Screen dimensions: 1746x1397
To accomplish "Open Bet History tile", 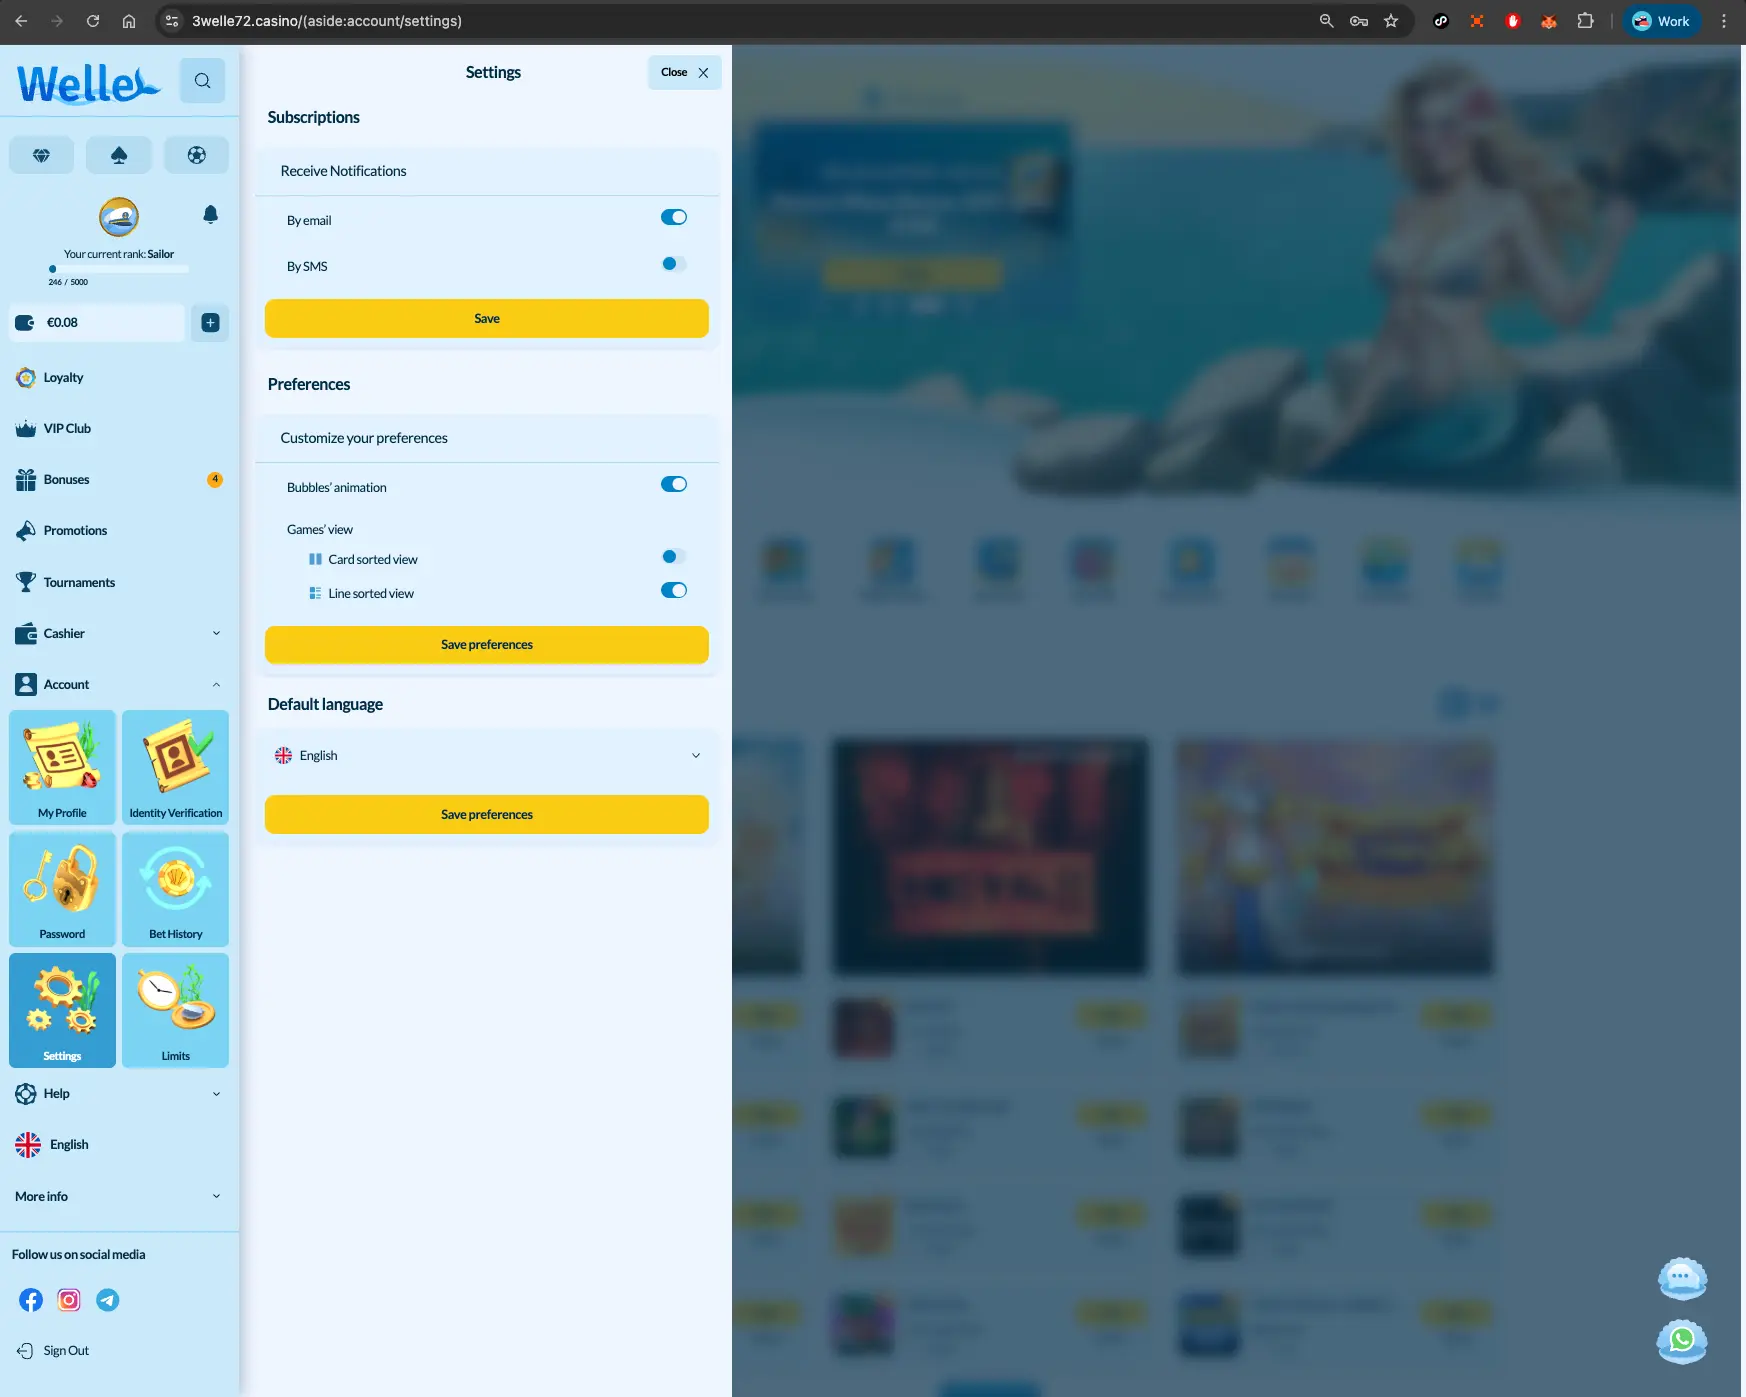I will coord(176,890).
